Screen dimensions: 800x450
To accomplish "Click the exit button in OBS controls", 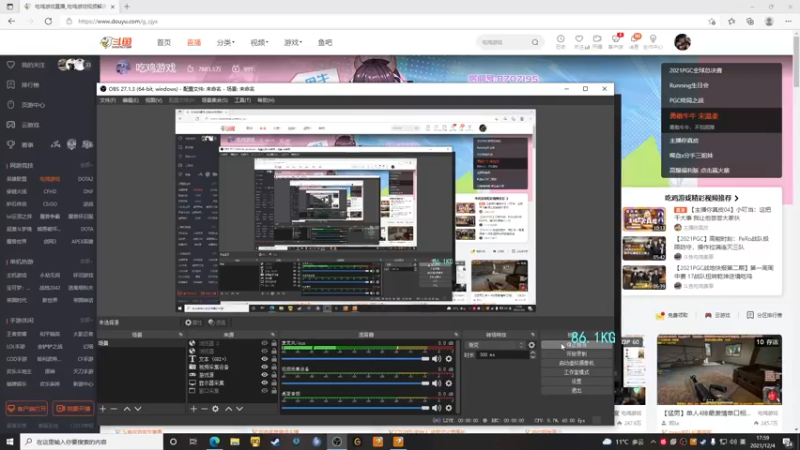I will (x=577, y=391).
